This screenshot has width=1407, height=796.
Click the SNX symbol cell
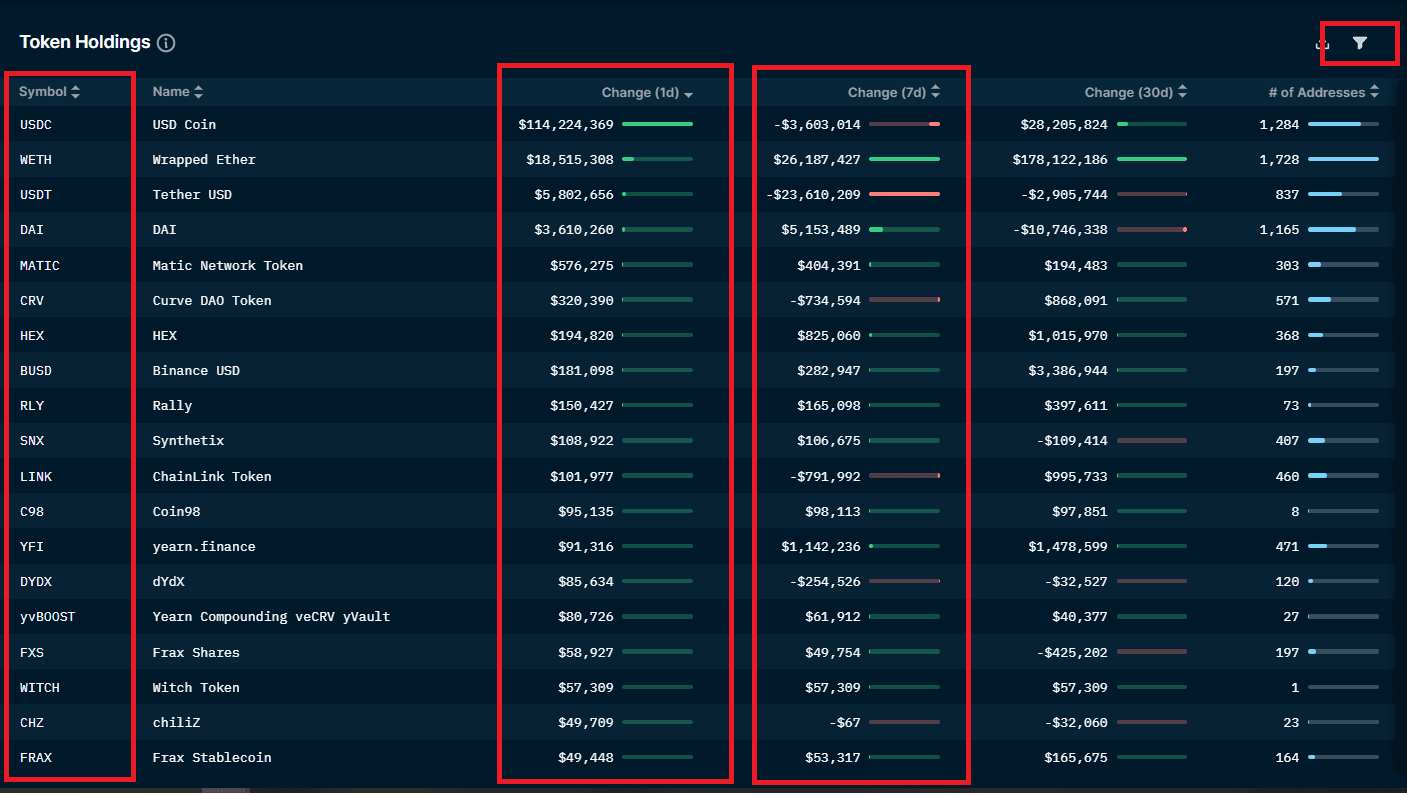[x=32, y=441]
